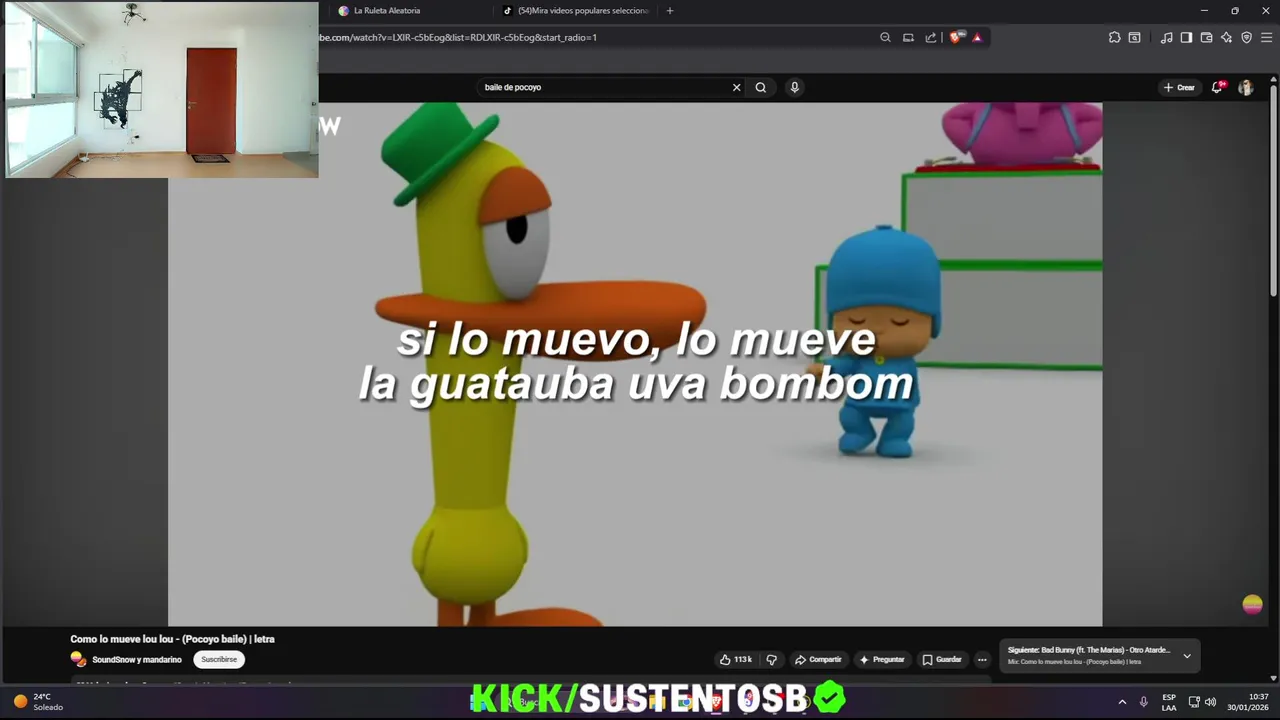Click the Suscribirse button

(x=219, y=659)
